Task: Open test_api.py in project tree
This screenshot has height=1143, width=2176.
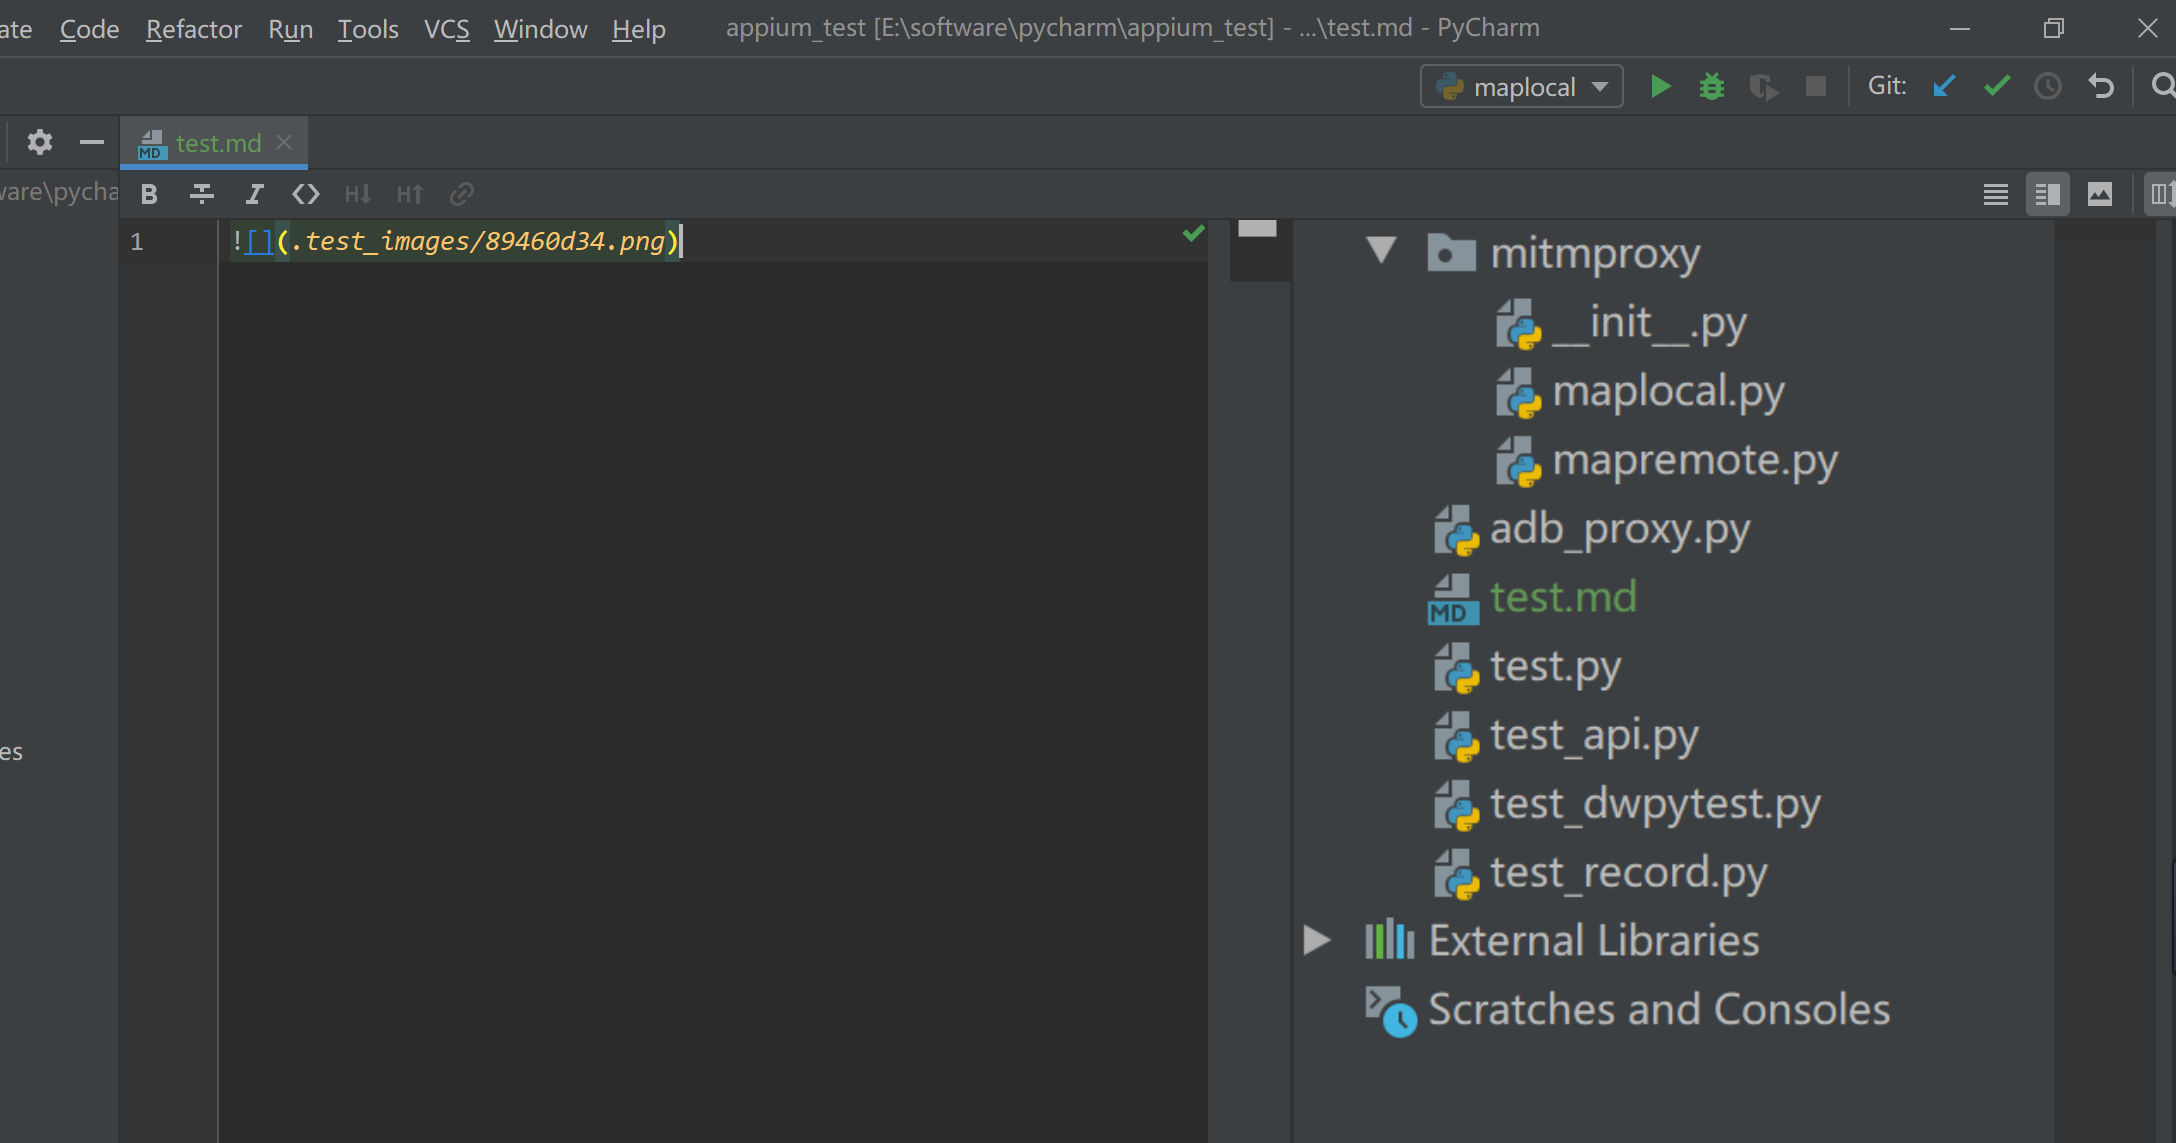Action: tap(1593, 735)
